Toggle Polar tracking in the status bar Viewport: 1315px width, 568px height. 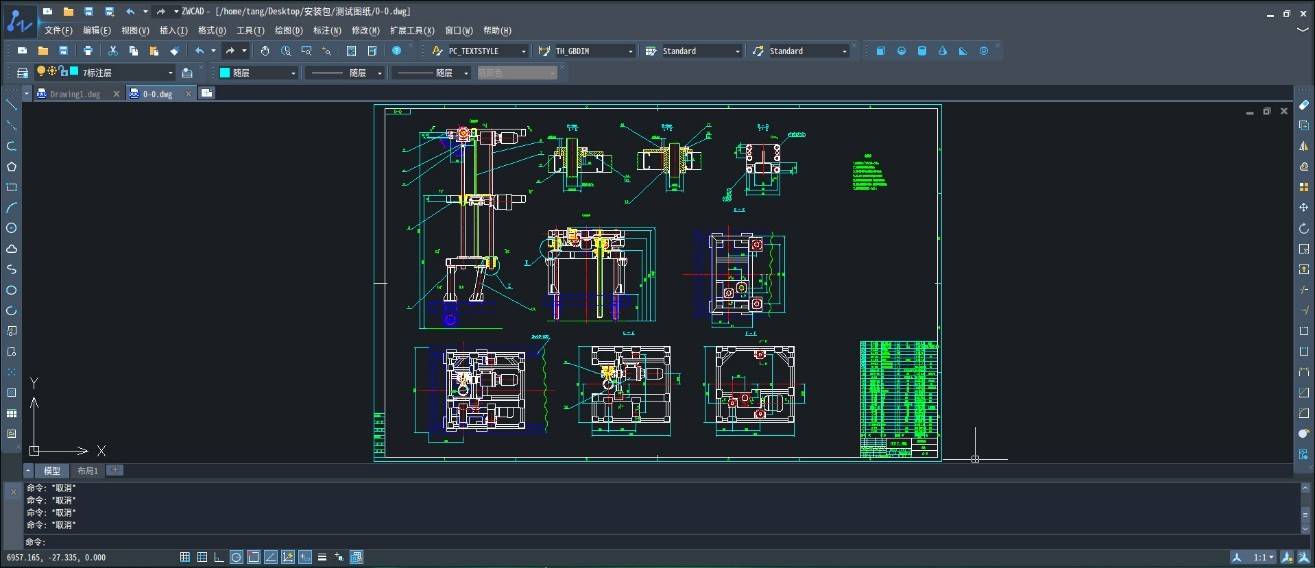[x=236, y=557]
